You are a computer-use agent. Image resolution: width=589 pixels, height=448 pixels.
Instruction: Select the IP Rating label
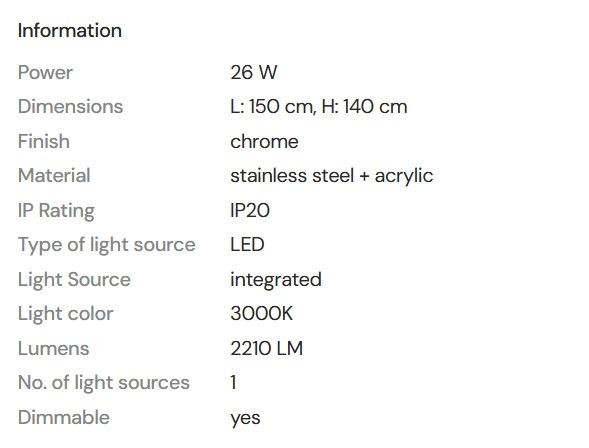(56, 210)
